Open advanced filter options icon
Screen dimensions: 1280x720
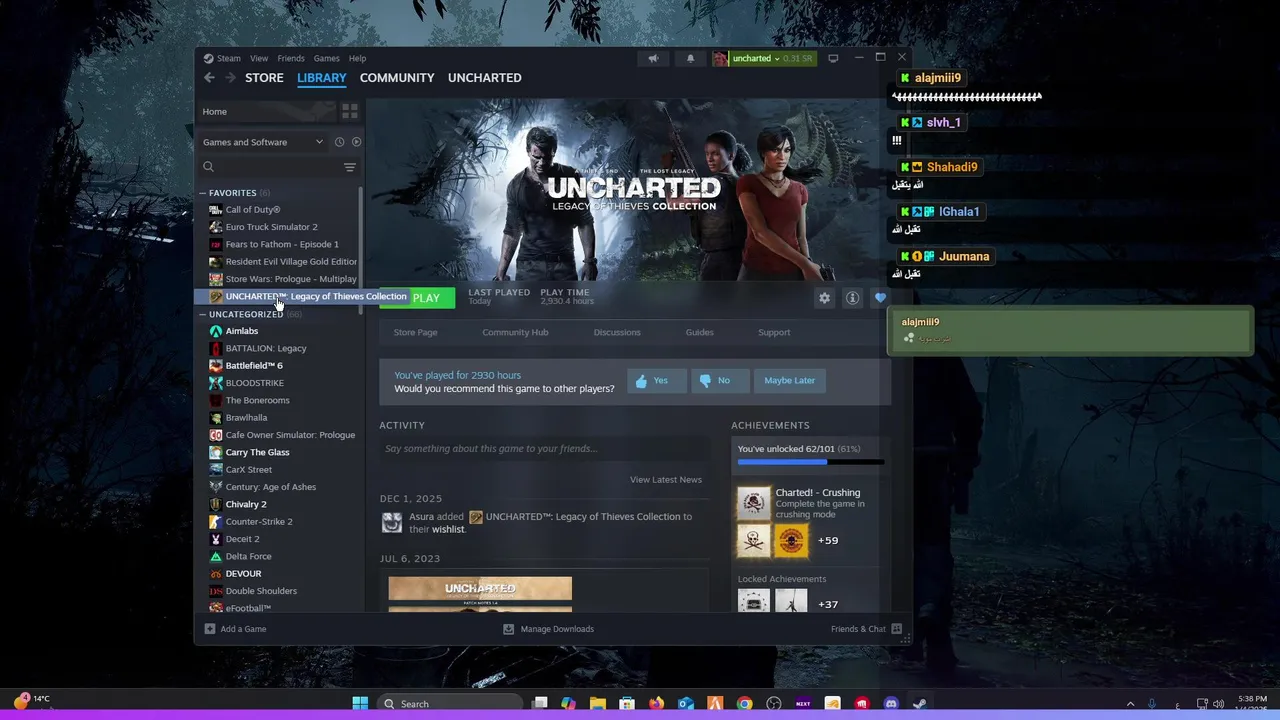(x=350, y=167)
